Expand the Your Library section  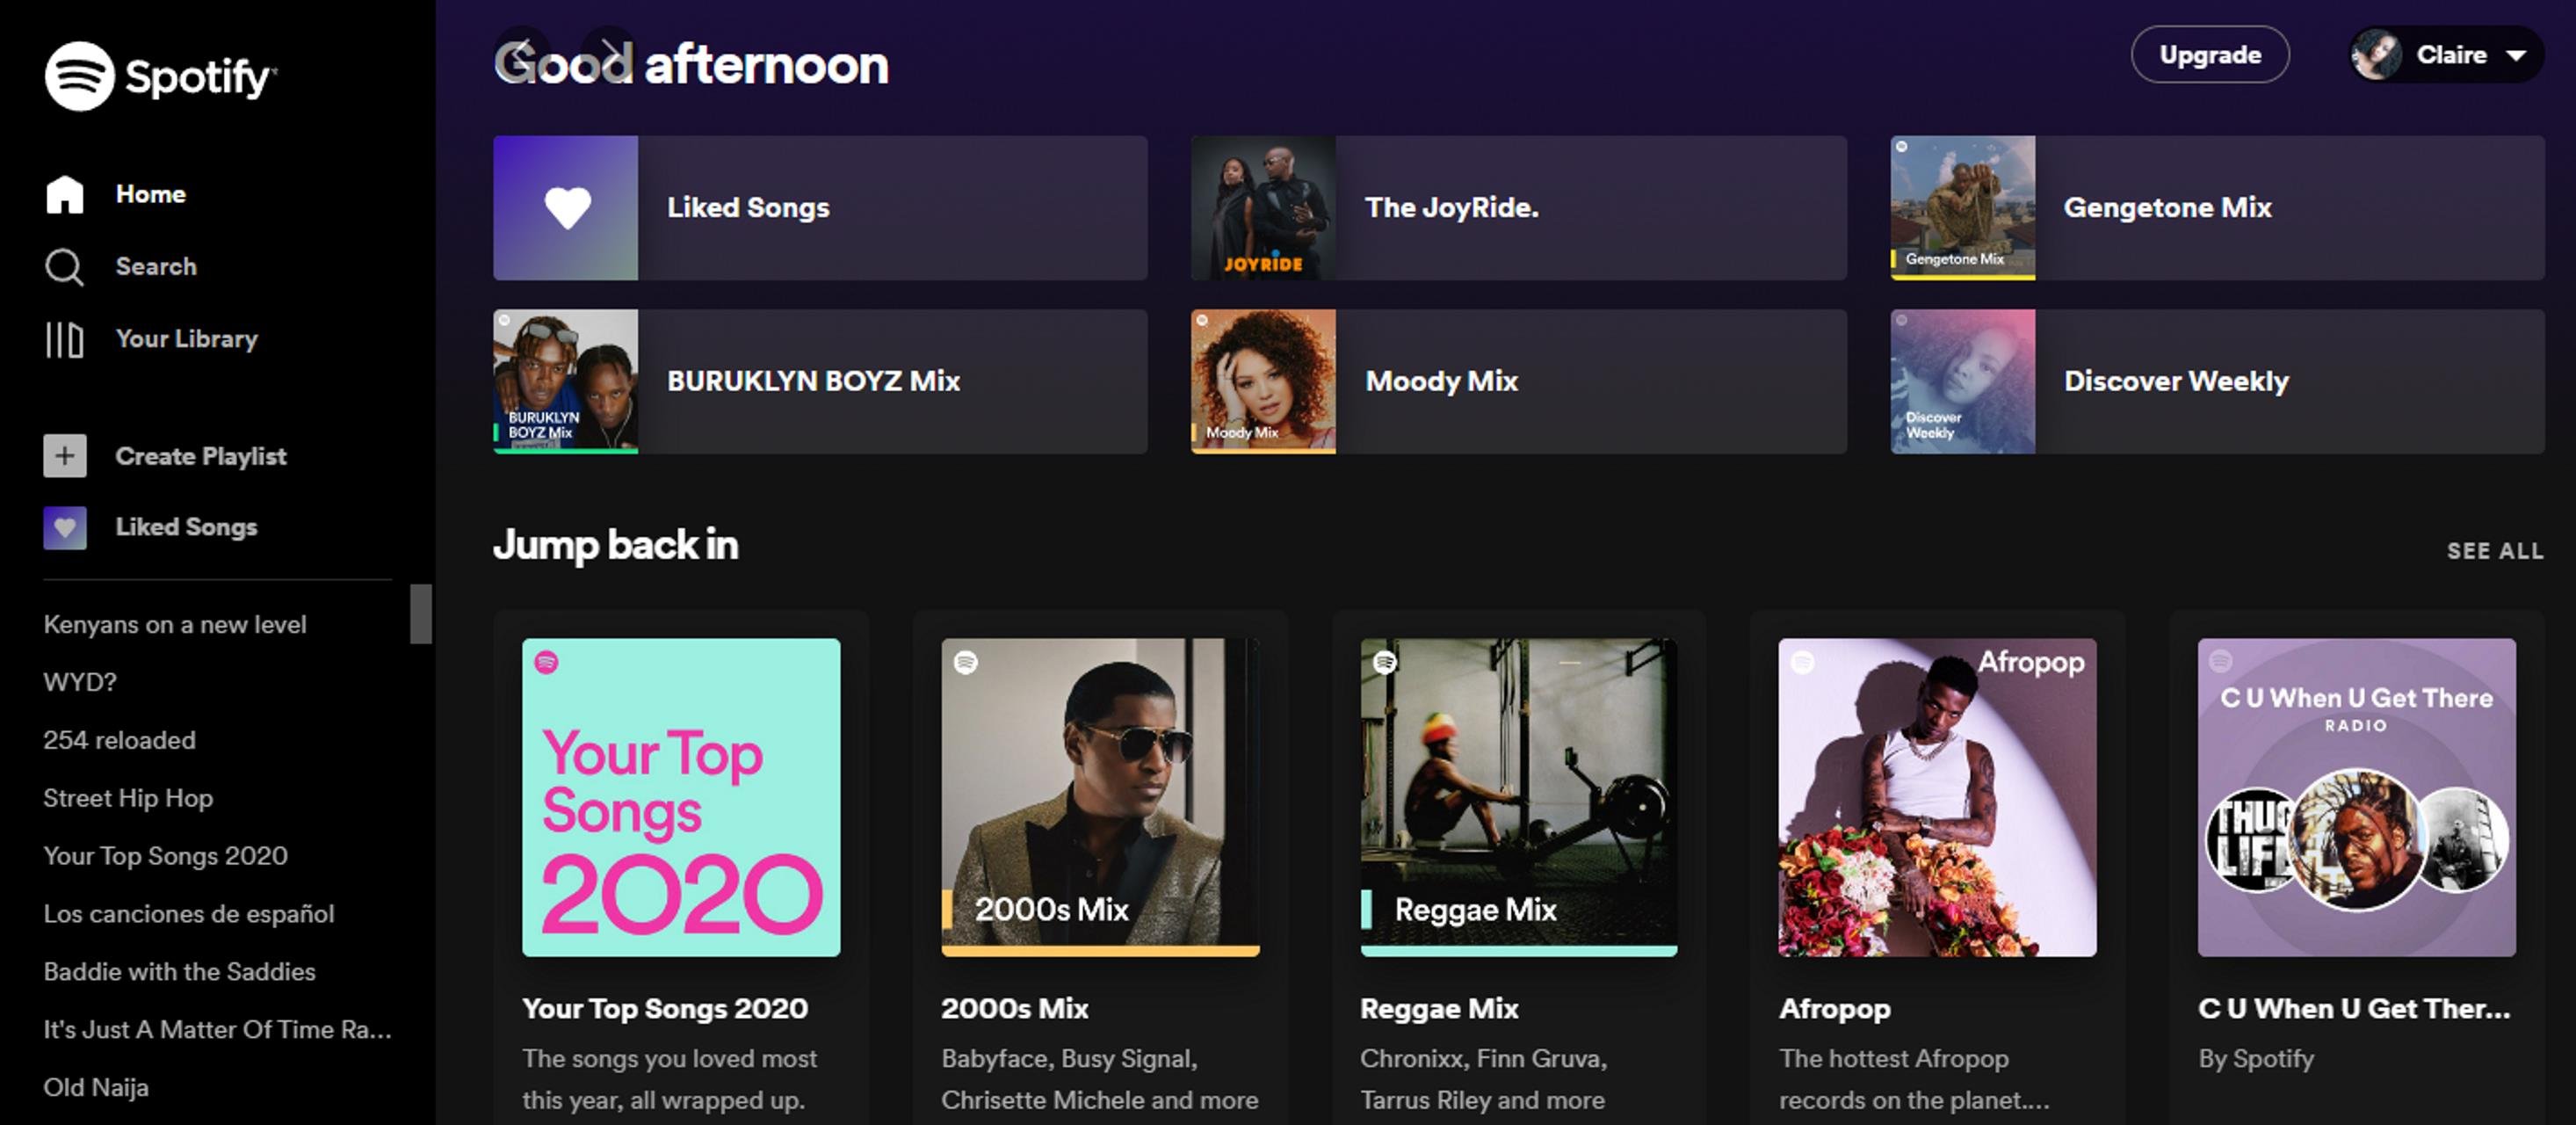(x=185, y=337)
